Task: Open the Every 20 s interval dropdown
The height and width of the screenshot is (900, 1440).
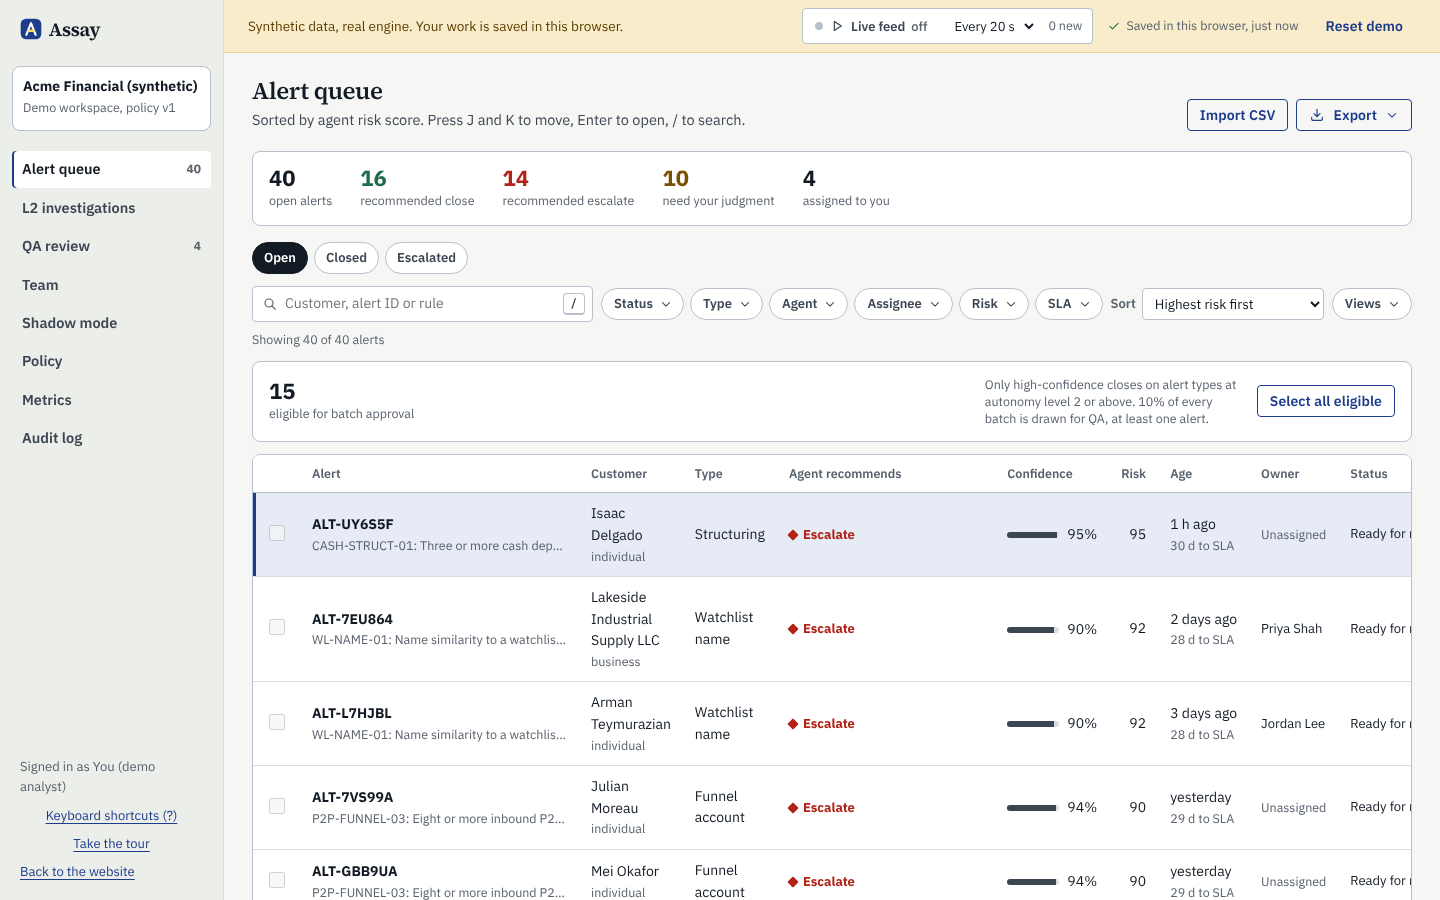Action: pos(994,26)
